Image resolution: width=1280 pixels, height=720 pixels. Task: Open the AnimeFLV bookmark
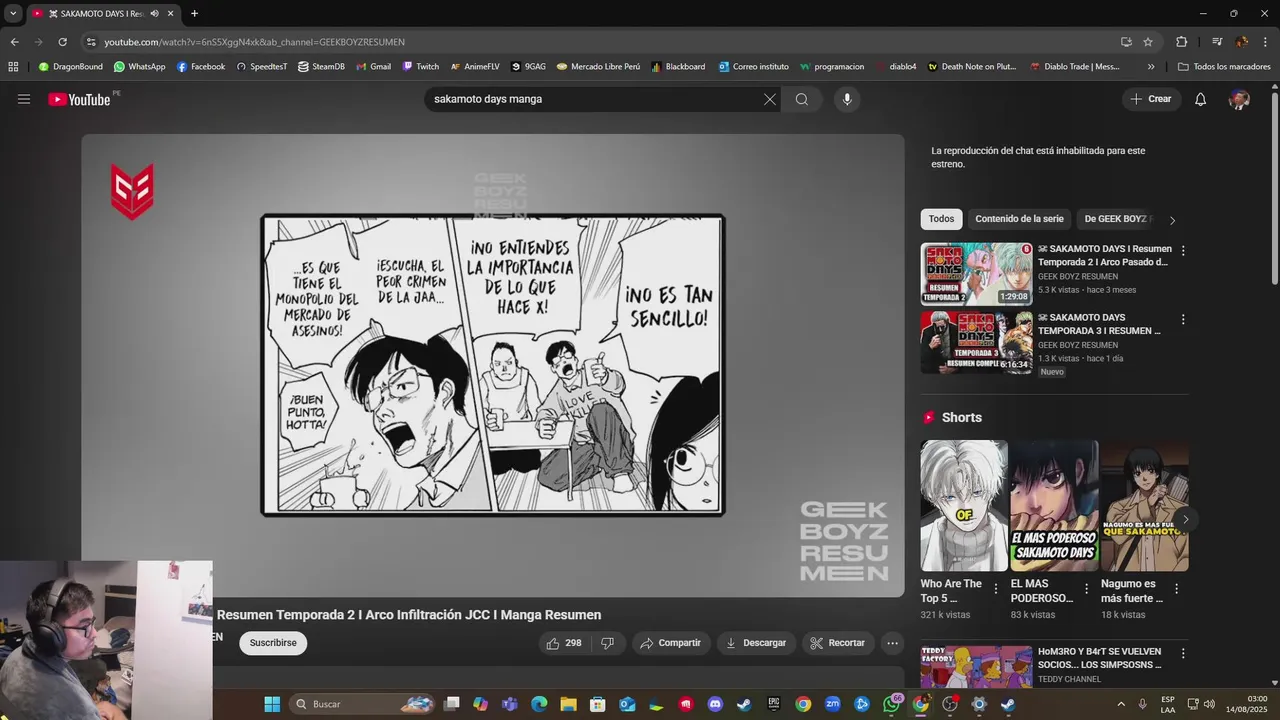tap(475, 67)
